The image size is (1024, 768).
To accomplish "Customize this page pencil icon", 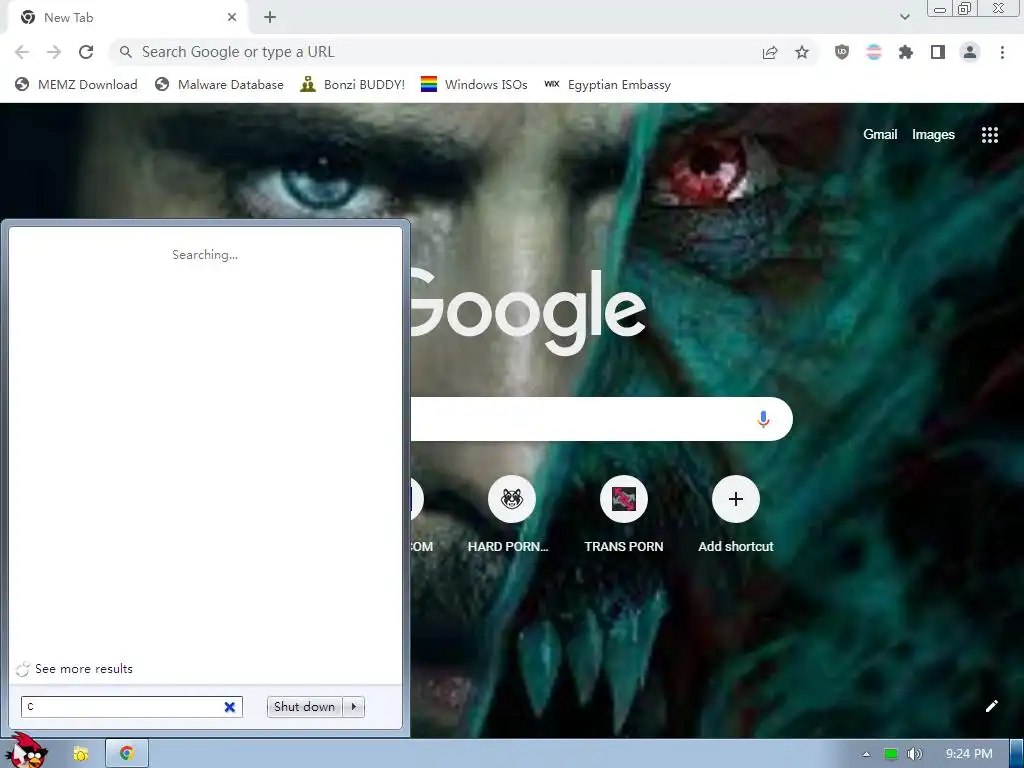I will (991, 706).
